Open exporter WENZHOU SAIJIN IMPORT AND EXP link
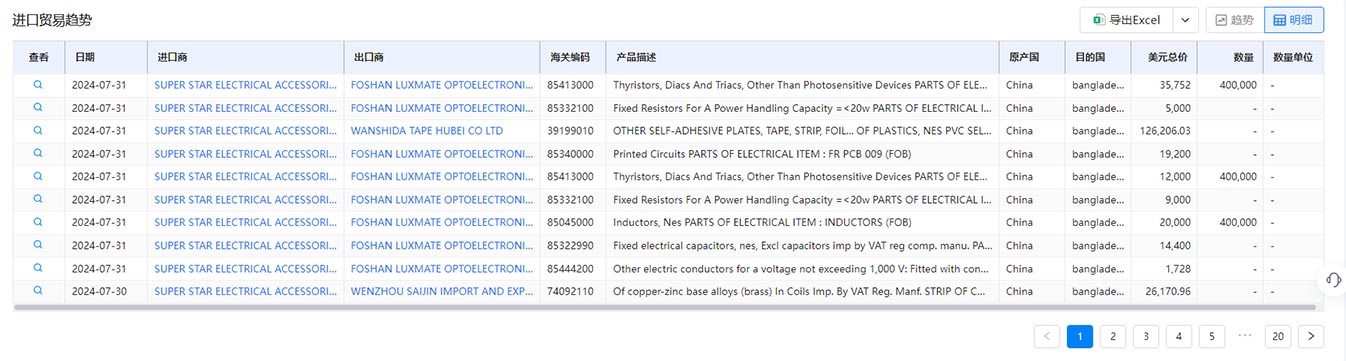 (x=443, y=292)
